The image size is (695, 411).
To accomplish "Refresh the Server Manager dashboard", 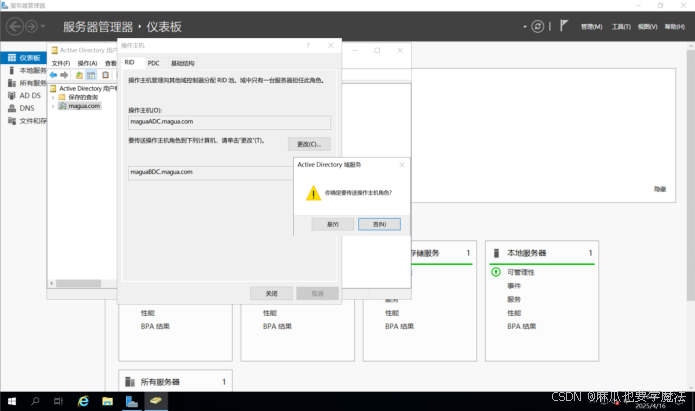I will [x=537, y=27].
